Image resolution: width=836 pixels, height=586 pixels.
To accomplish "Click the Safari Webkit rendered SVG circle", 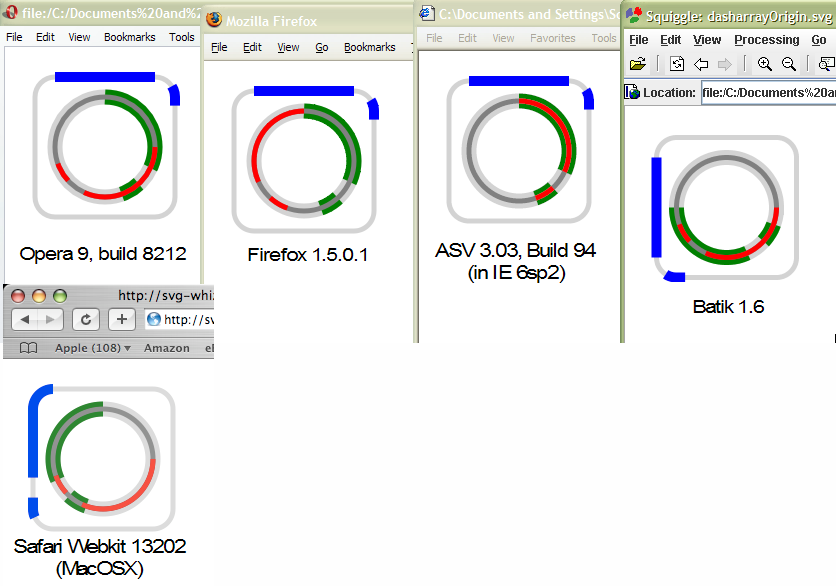I will coord(101,458).
